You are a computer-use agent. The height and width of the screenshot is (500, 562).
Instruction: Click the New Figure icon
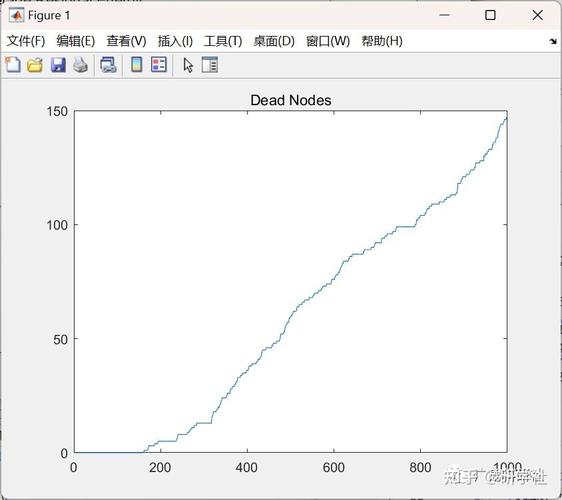coord(13,65)
